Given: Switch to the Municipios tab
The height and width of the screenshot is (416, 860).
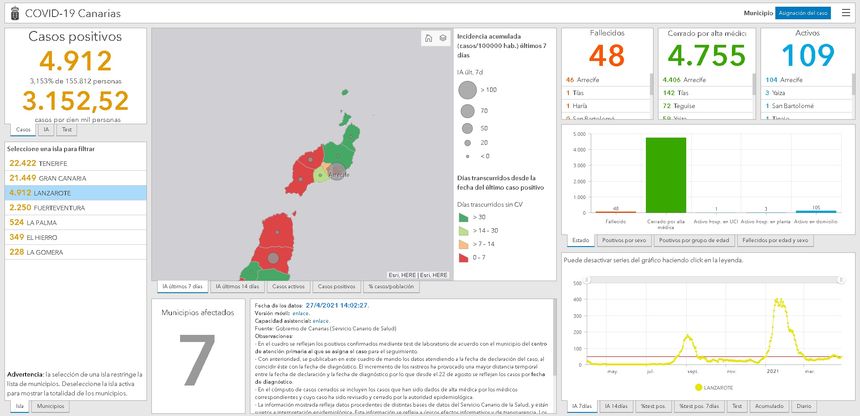Looking at the screenshot, I should pos(51,407).
